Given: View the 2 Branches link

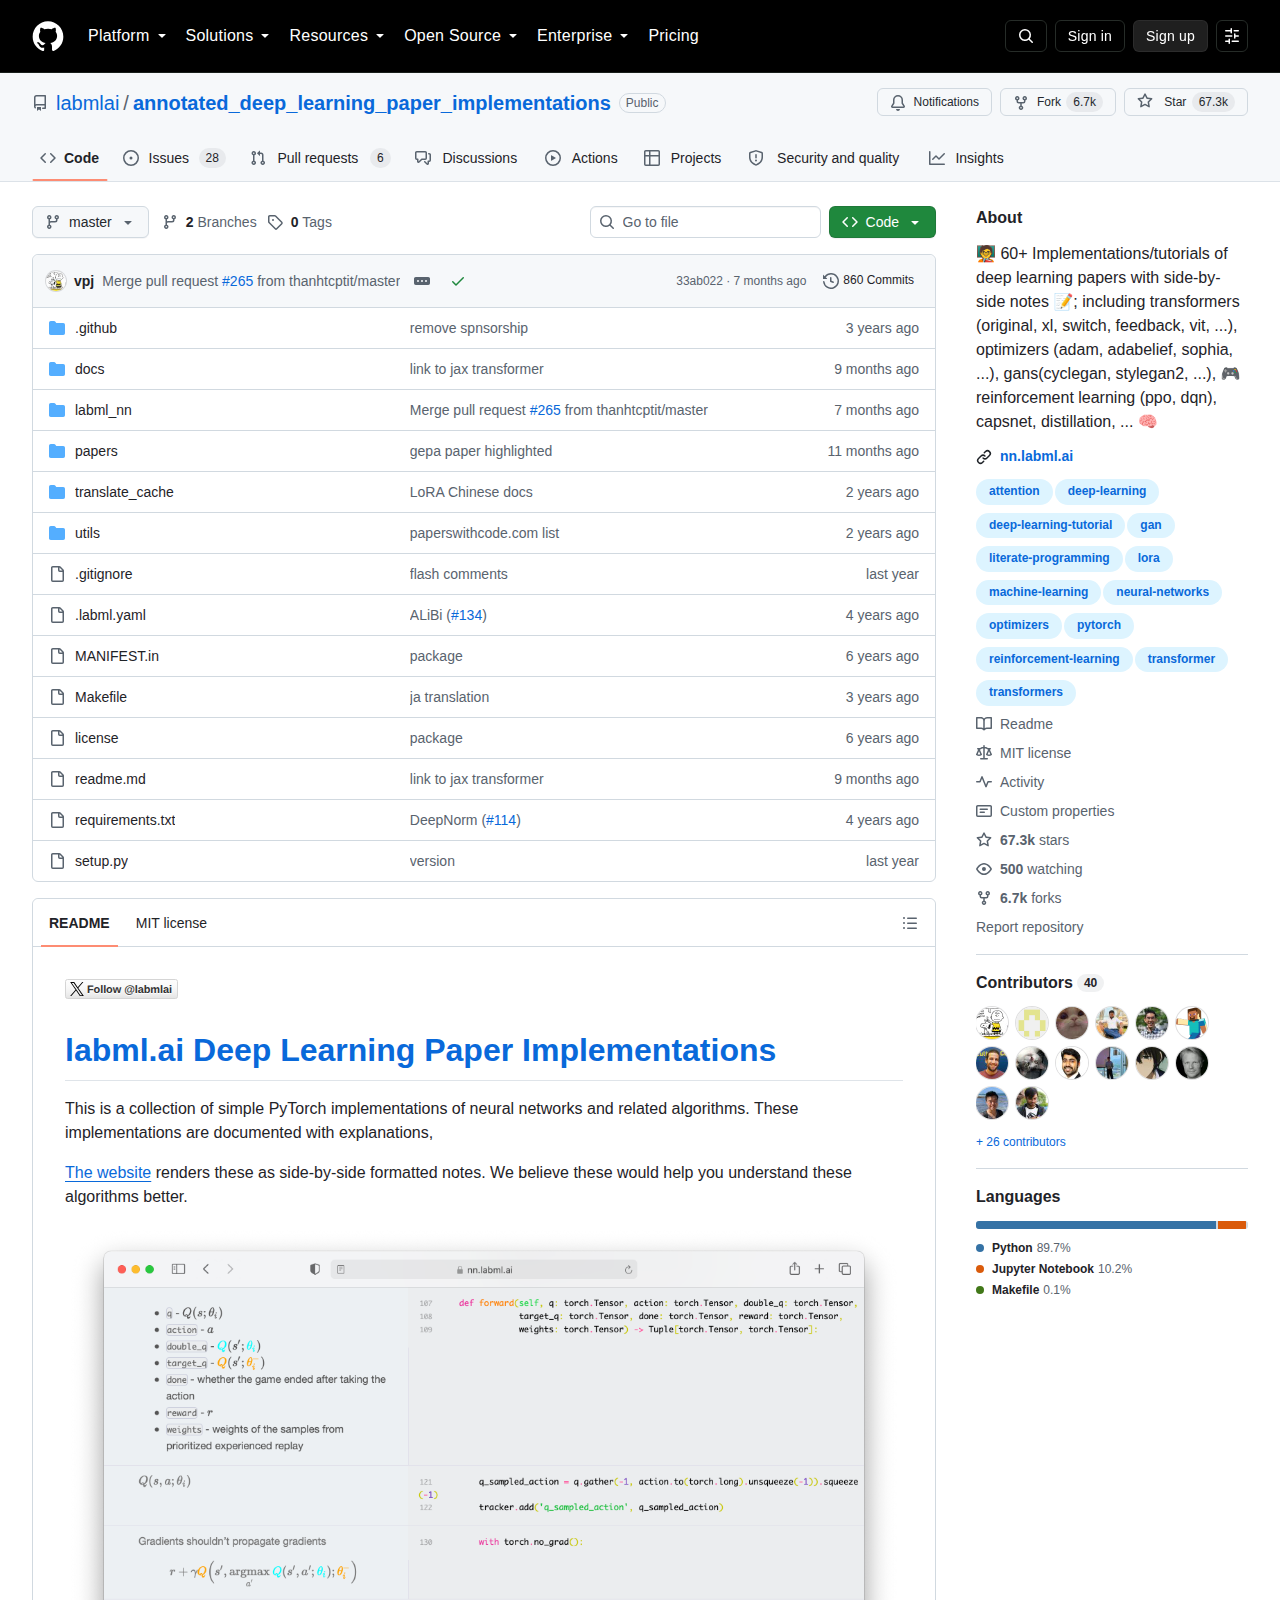Looking at the screenshot, I should [210, 222].
